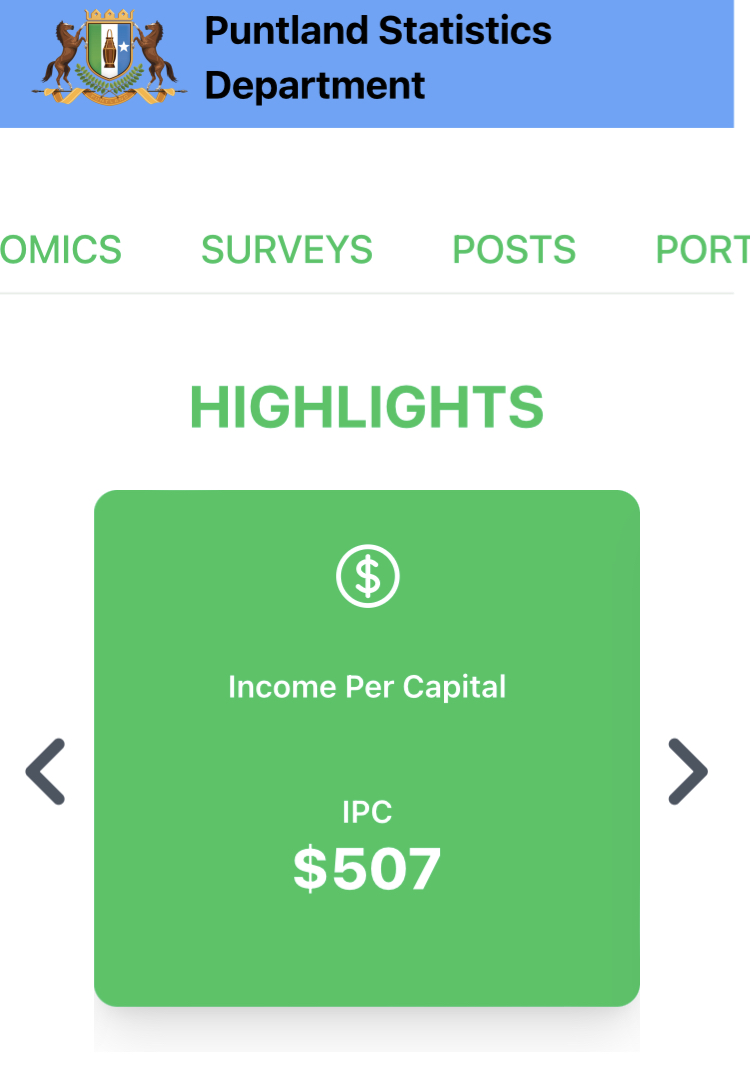Go to previous highlight with left chevron

(x=46, y=771)
